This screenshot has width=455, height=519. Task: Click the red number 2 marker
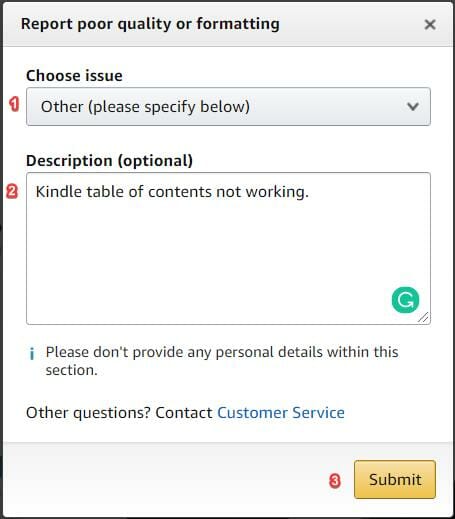pyautogui.click(x=12, y=192)
